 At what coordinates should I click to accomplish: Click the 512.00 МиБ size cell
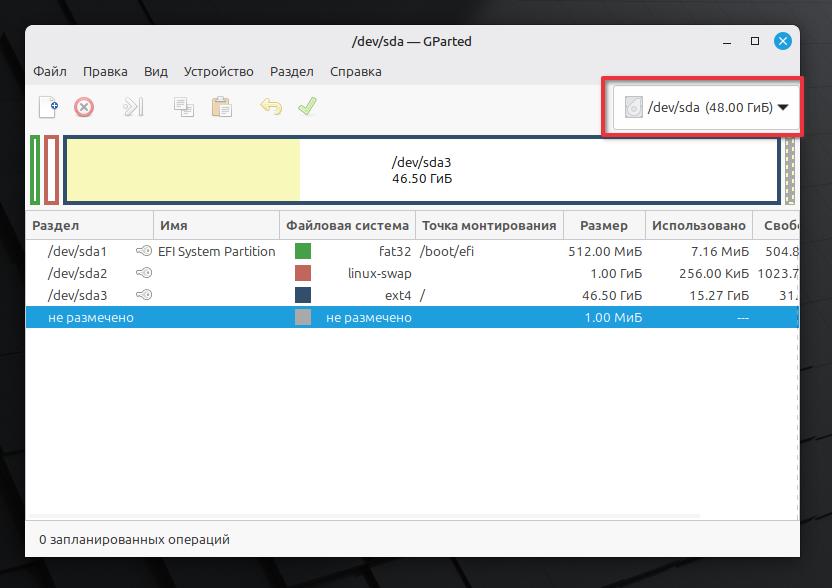click(605, 252)
